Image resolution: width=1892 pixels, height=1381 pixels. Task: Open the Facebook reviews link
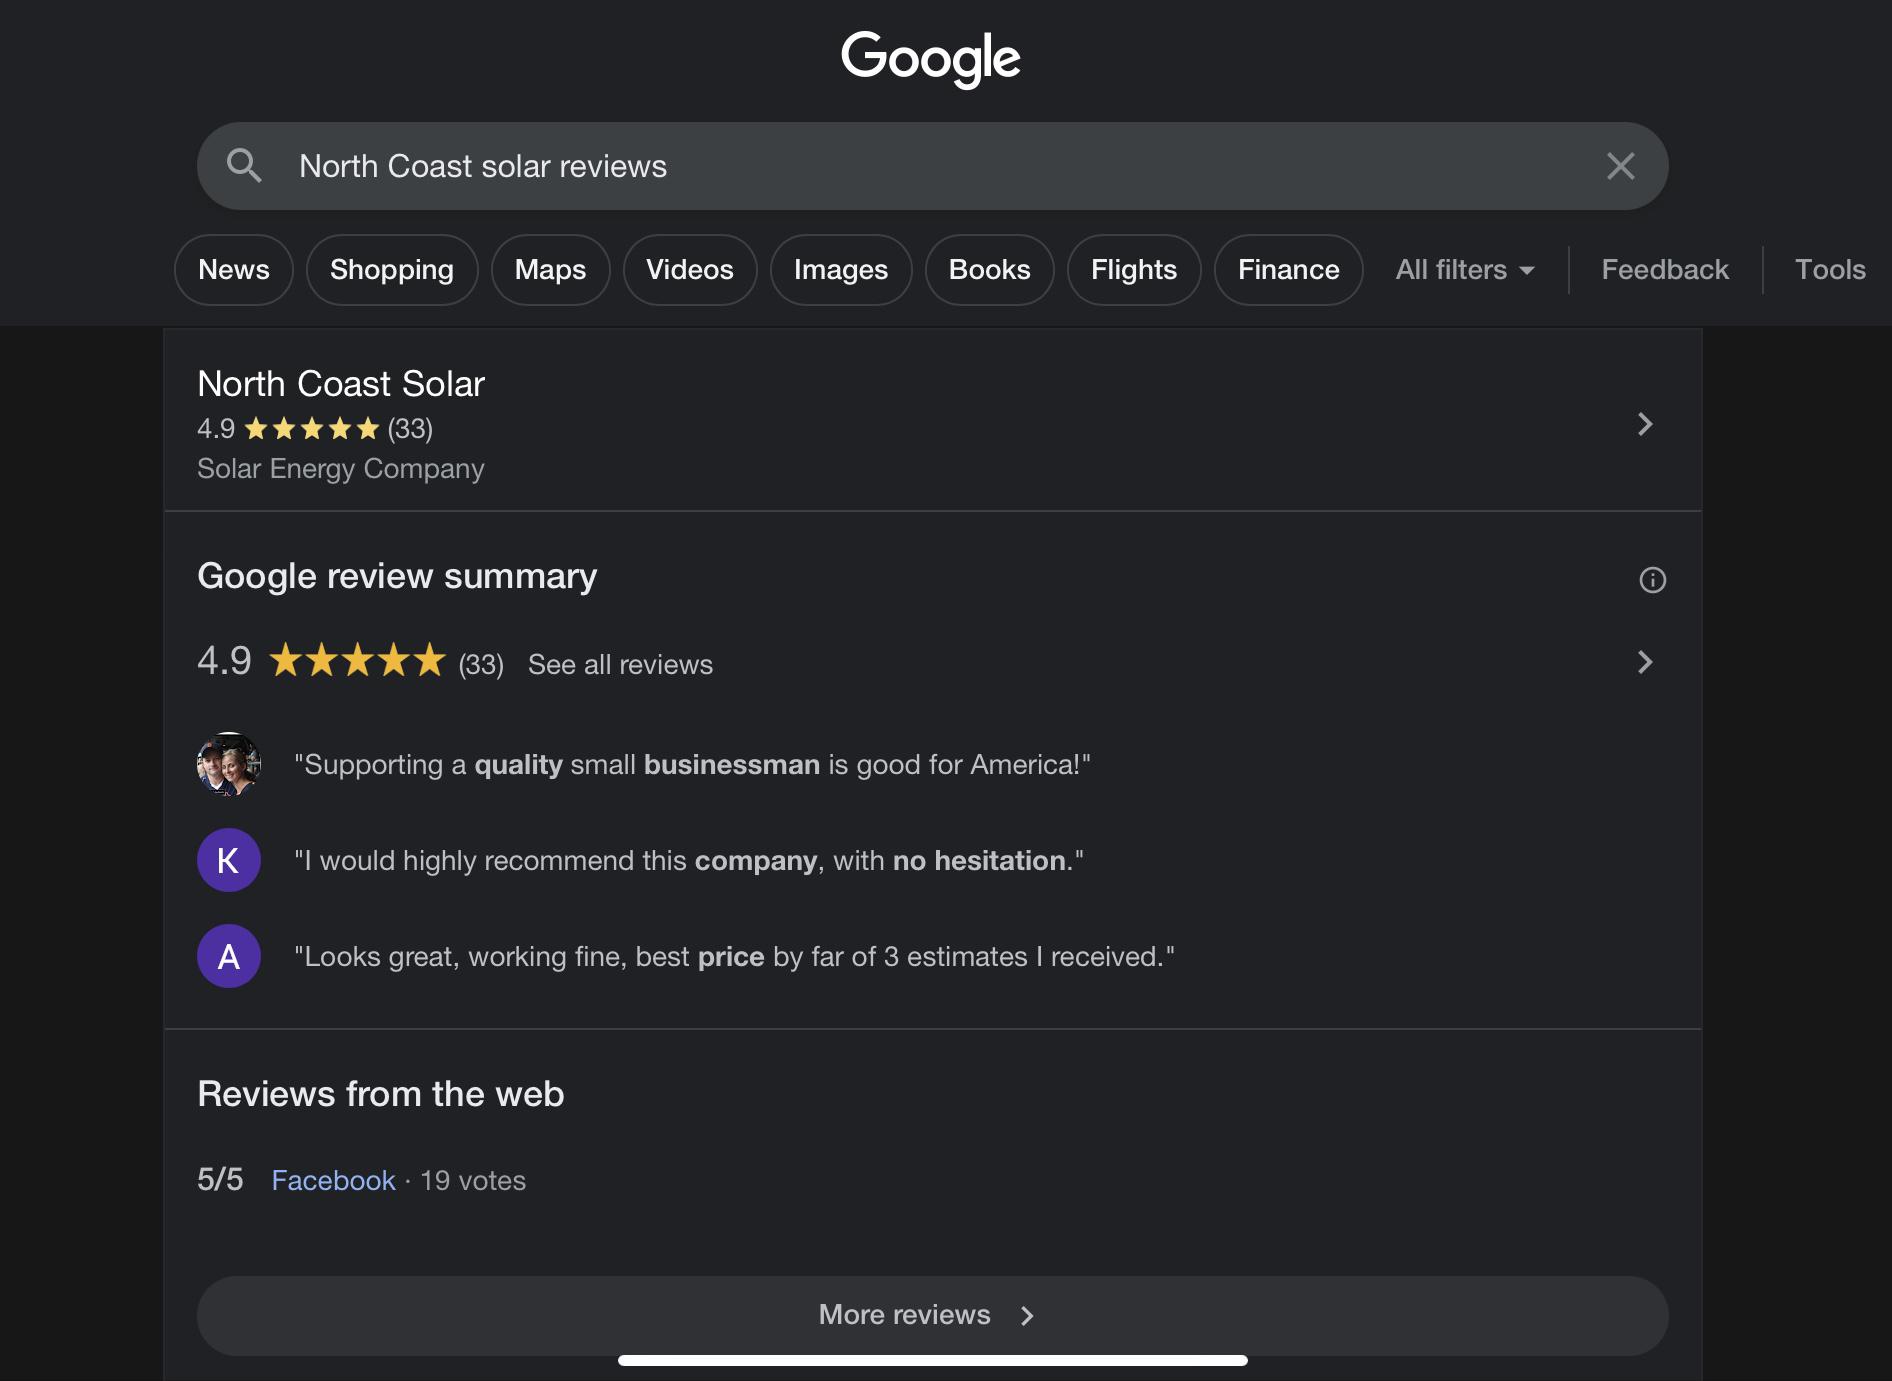(x=333, y=1181)
